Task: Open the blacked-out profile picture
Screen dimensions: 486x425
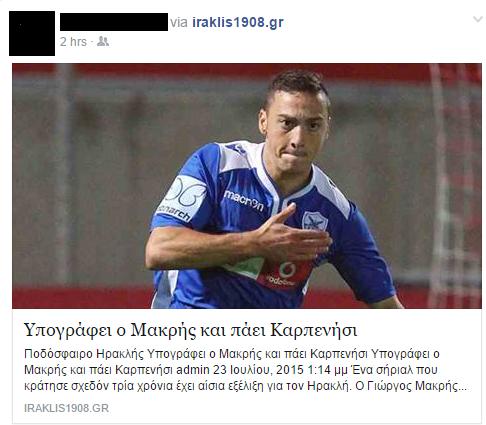Action: (x=32, y=33)
